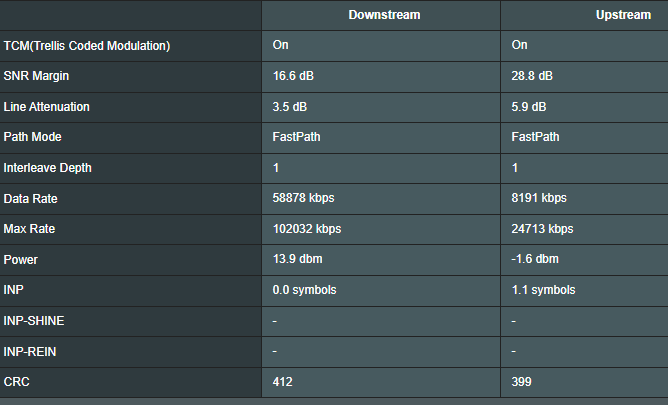Select the SNR Margin row label
This screenshot has height=405, width=668.
pyautogui.click(x=36, y=76)
